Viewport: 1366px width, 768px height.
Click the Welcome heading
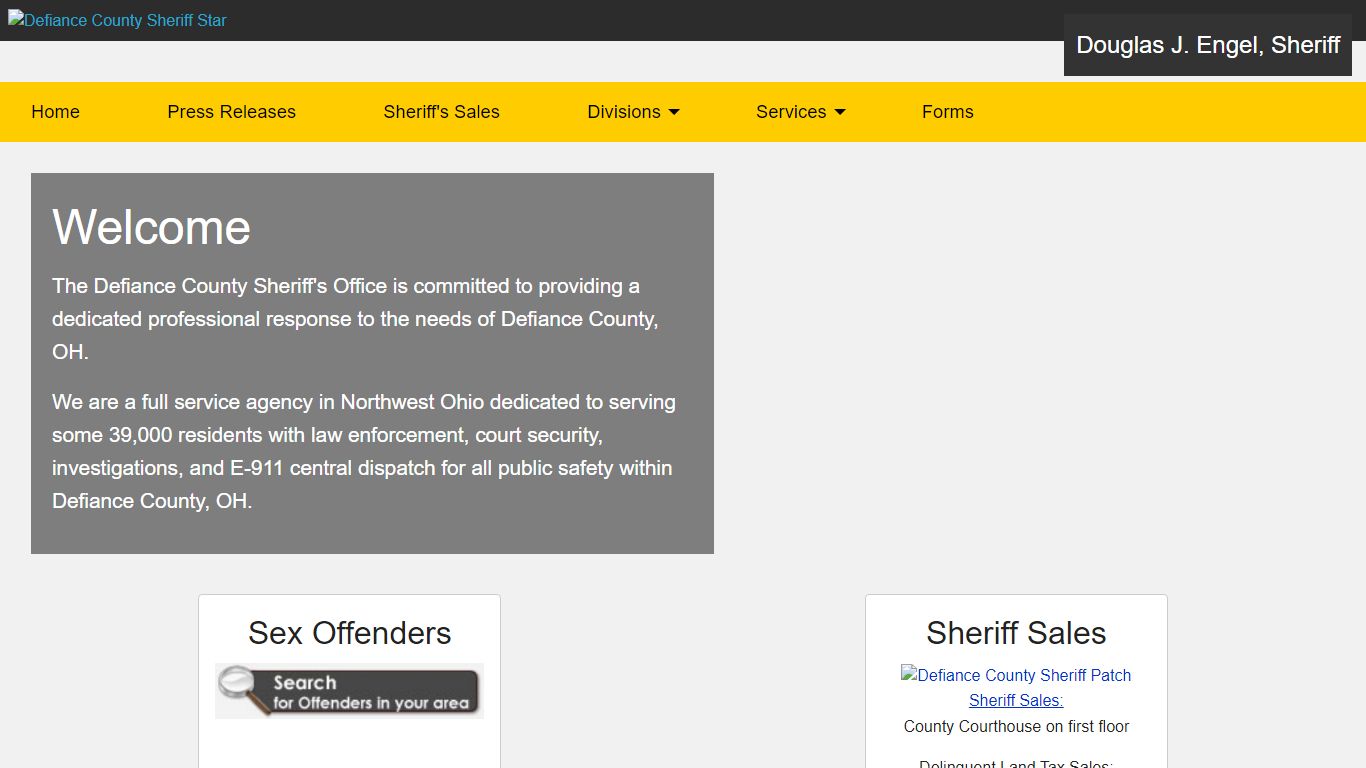(151, 227)
